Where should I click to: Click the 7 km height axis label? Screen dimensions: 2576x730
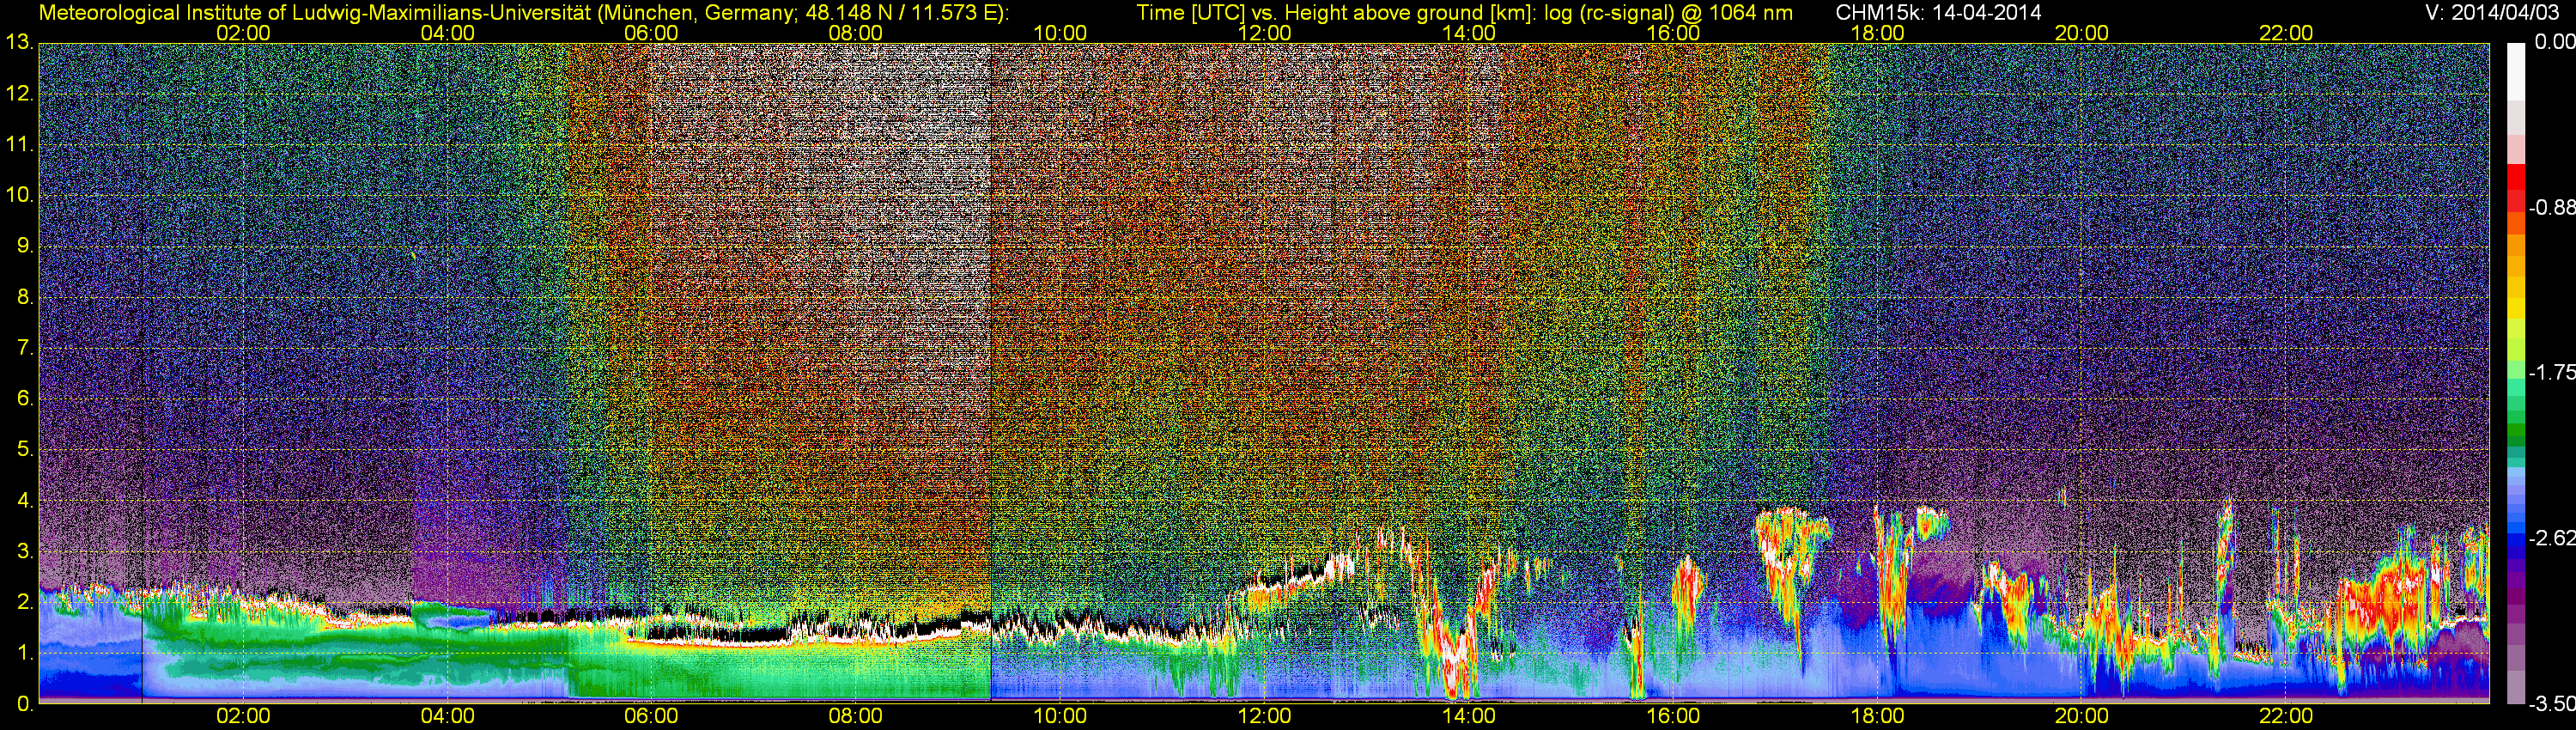[25, 348]
